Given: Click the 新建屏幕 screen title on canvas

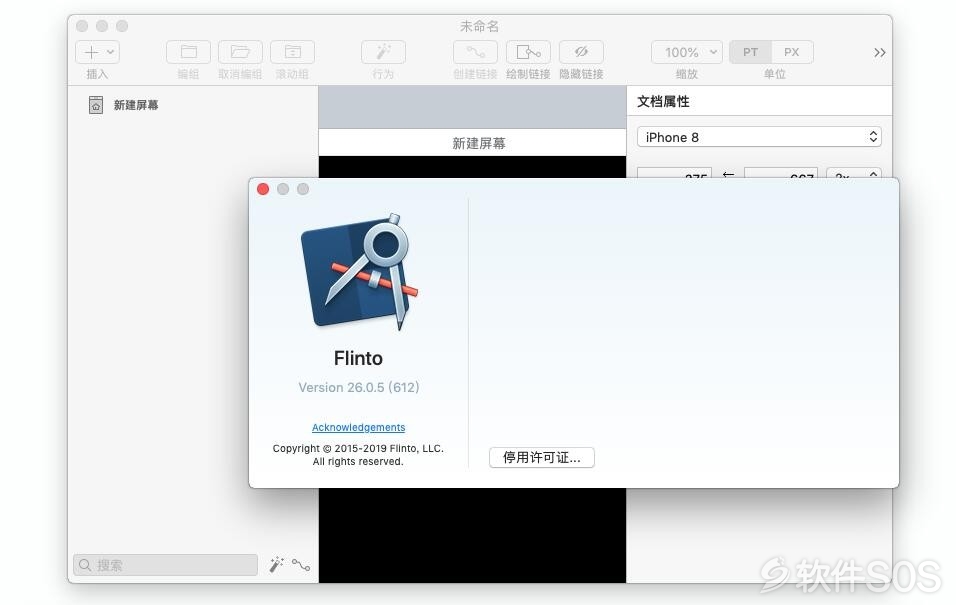Looking at the screenshot, I should [479, 143].
